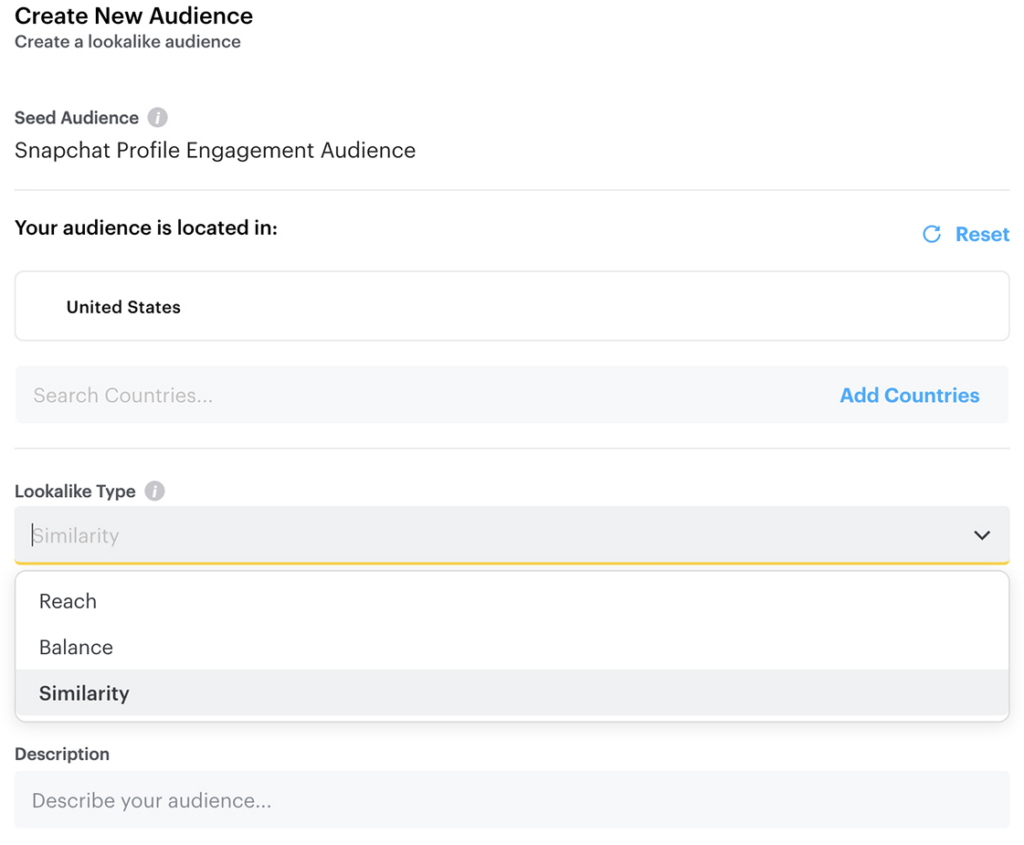Screen dimensions: 1024x845
Task: Choose Similarity from the dropdown list
Action: click(x=85, y=693)
